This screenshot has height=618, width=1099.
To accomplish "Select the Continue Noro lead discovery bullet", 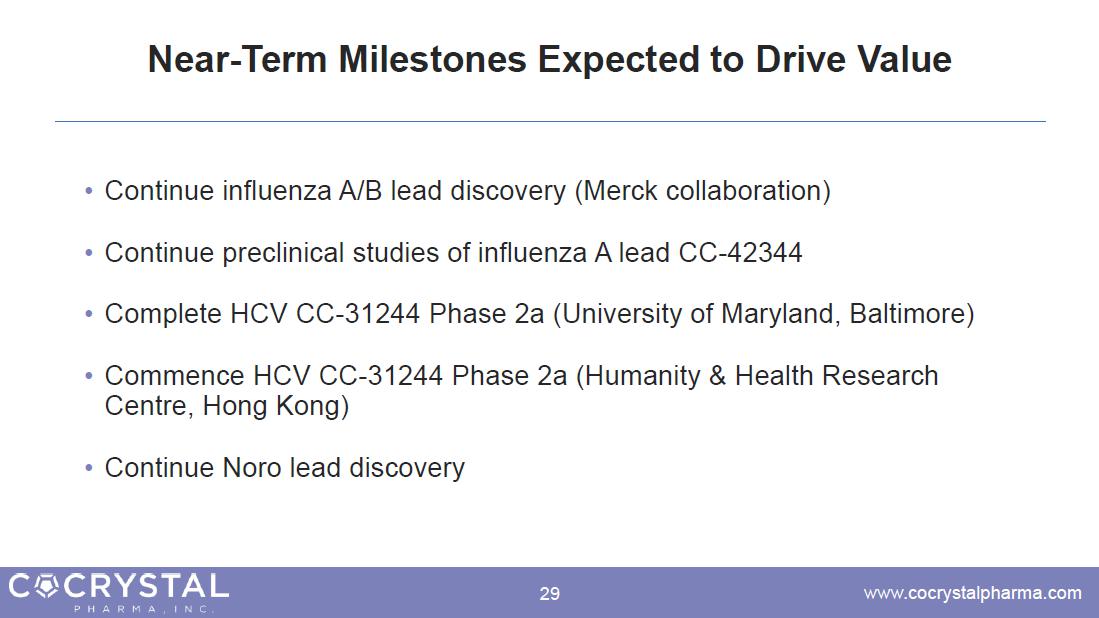I will (285, 467).
